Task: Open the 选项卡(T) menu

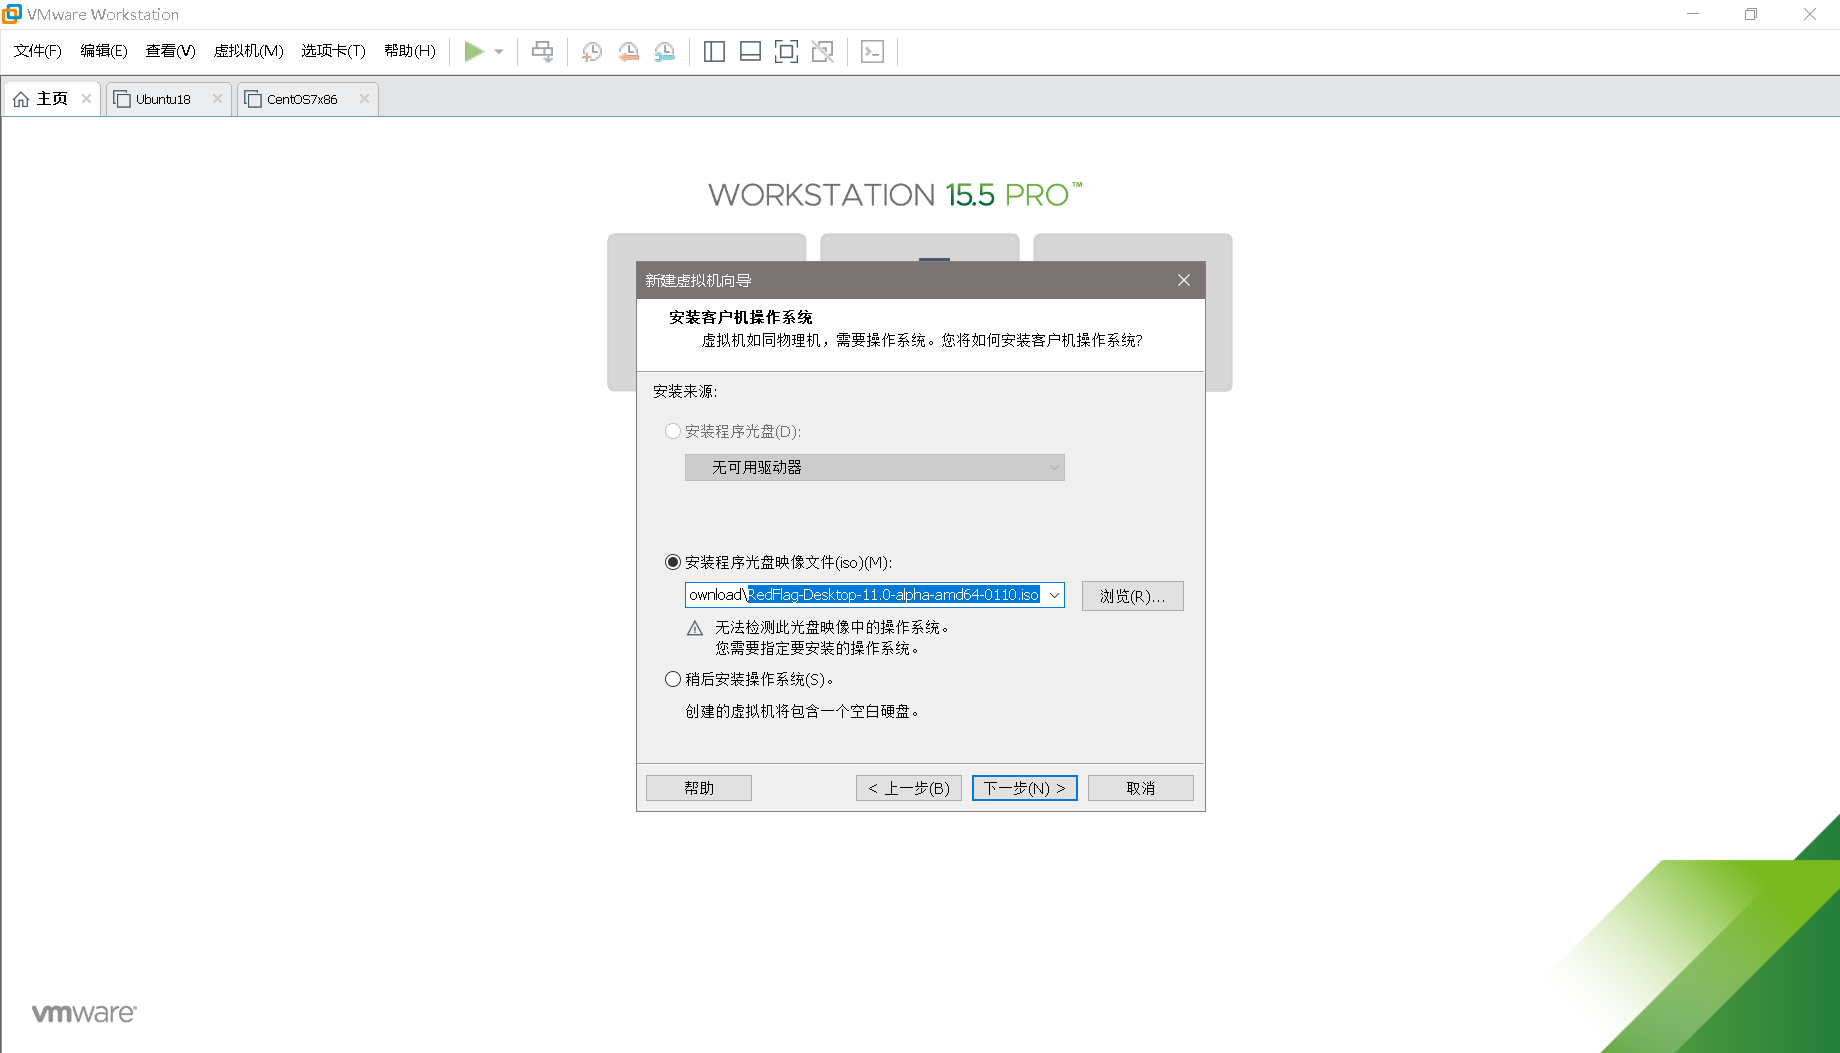Action: (x=333, y=51)
